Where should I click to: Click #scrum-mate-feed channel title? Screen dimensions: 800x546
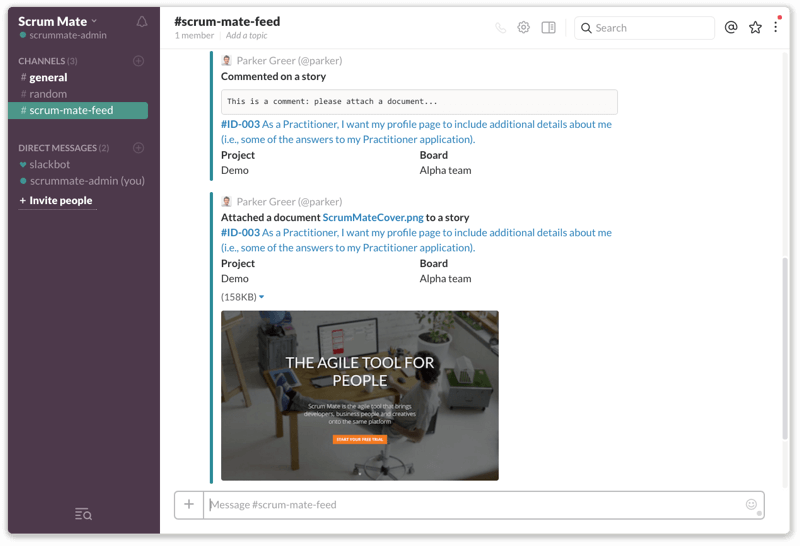pos(227,21)
